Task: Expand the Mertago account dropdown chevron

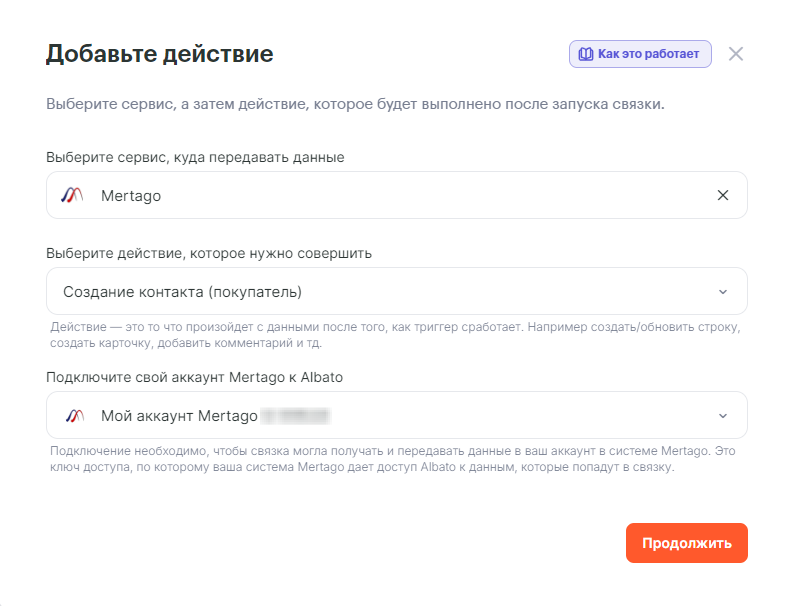Action: coord(723,415)
